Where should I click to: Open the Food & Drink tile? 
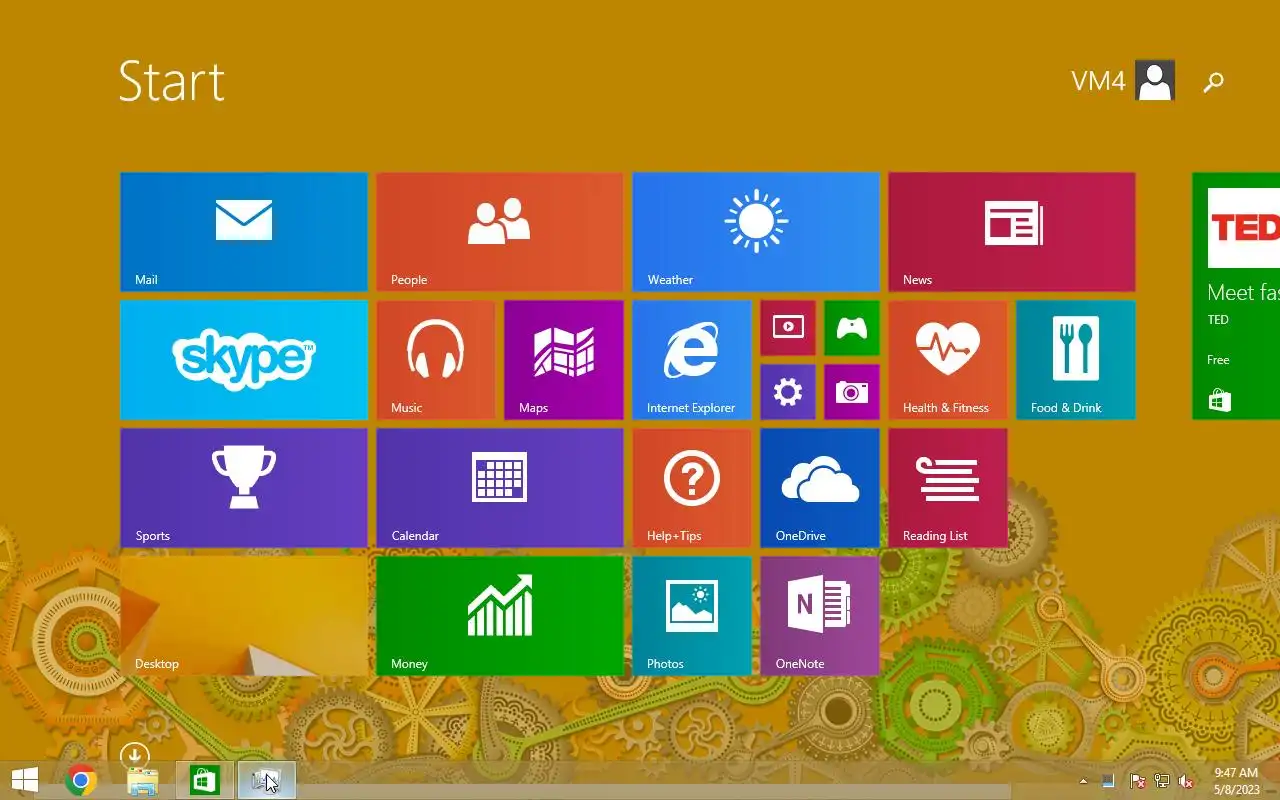point(1076,360)
